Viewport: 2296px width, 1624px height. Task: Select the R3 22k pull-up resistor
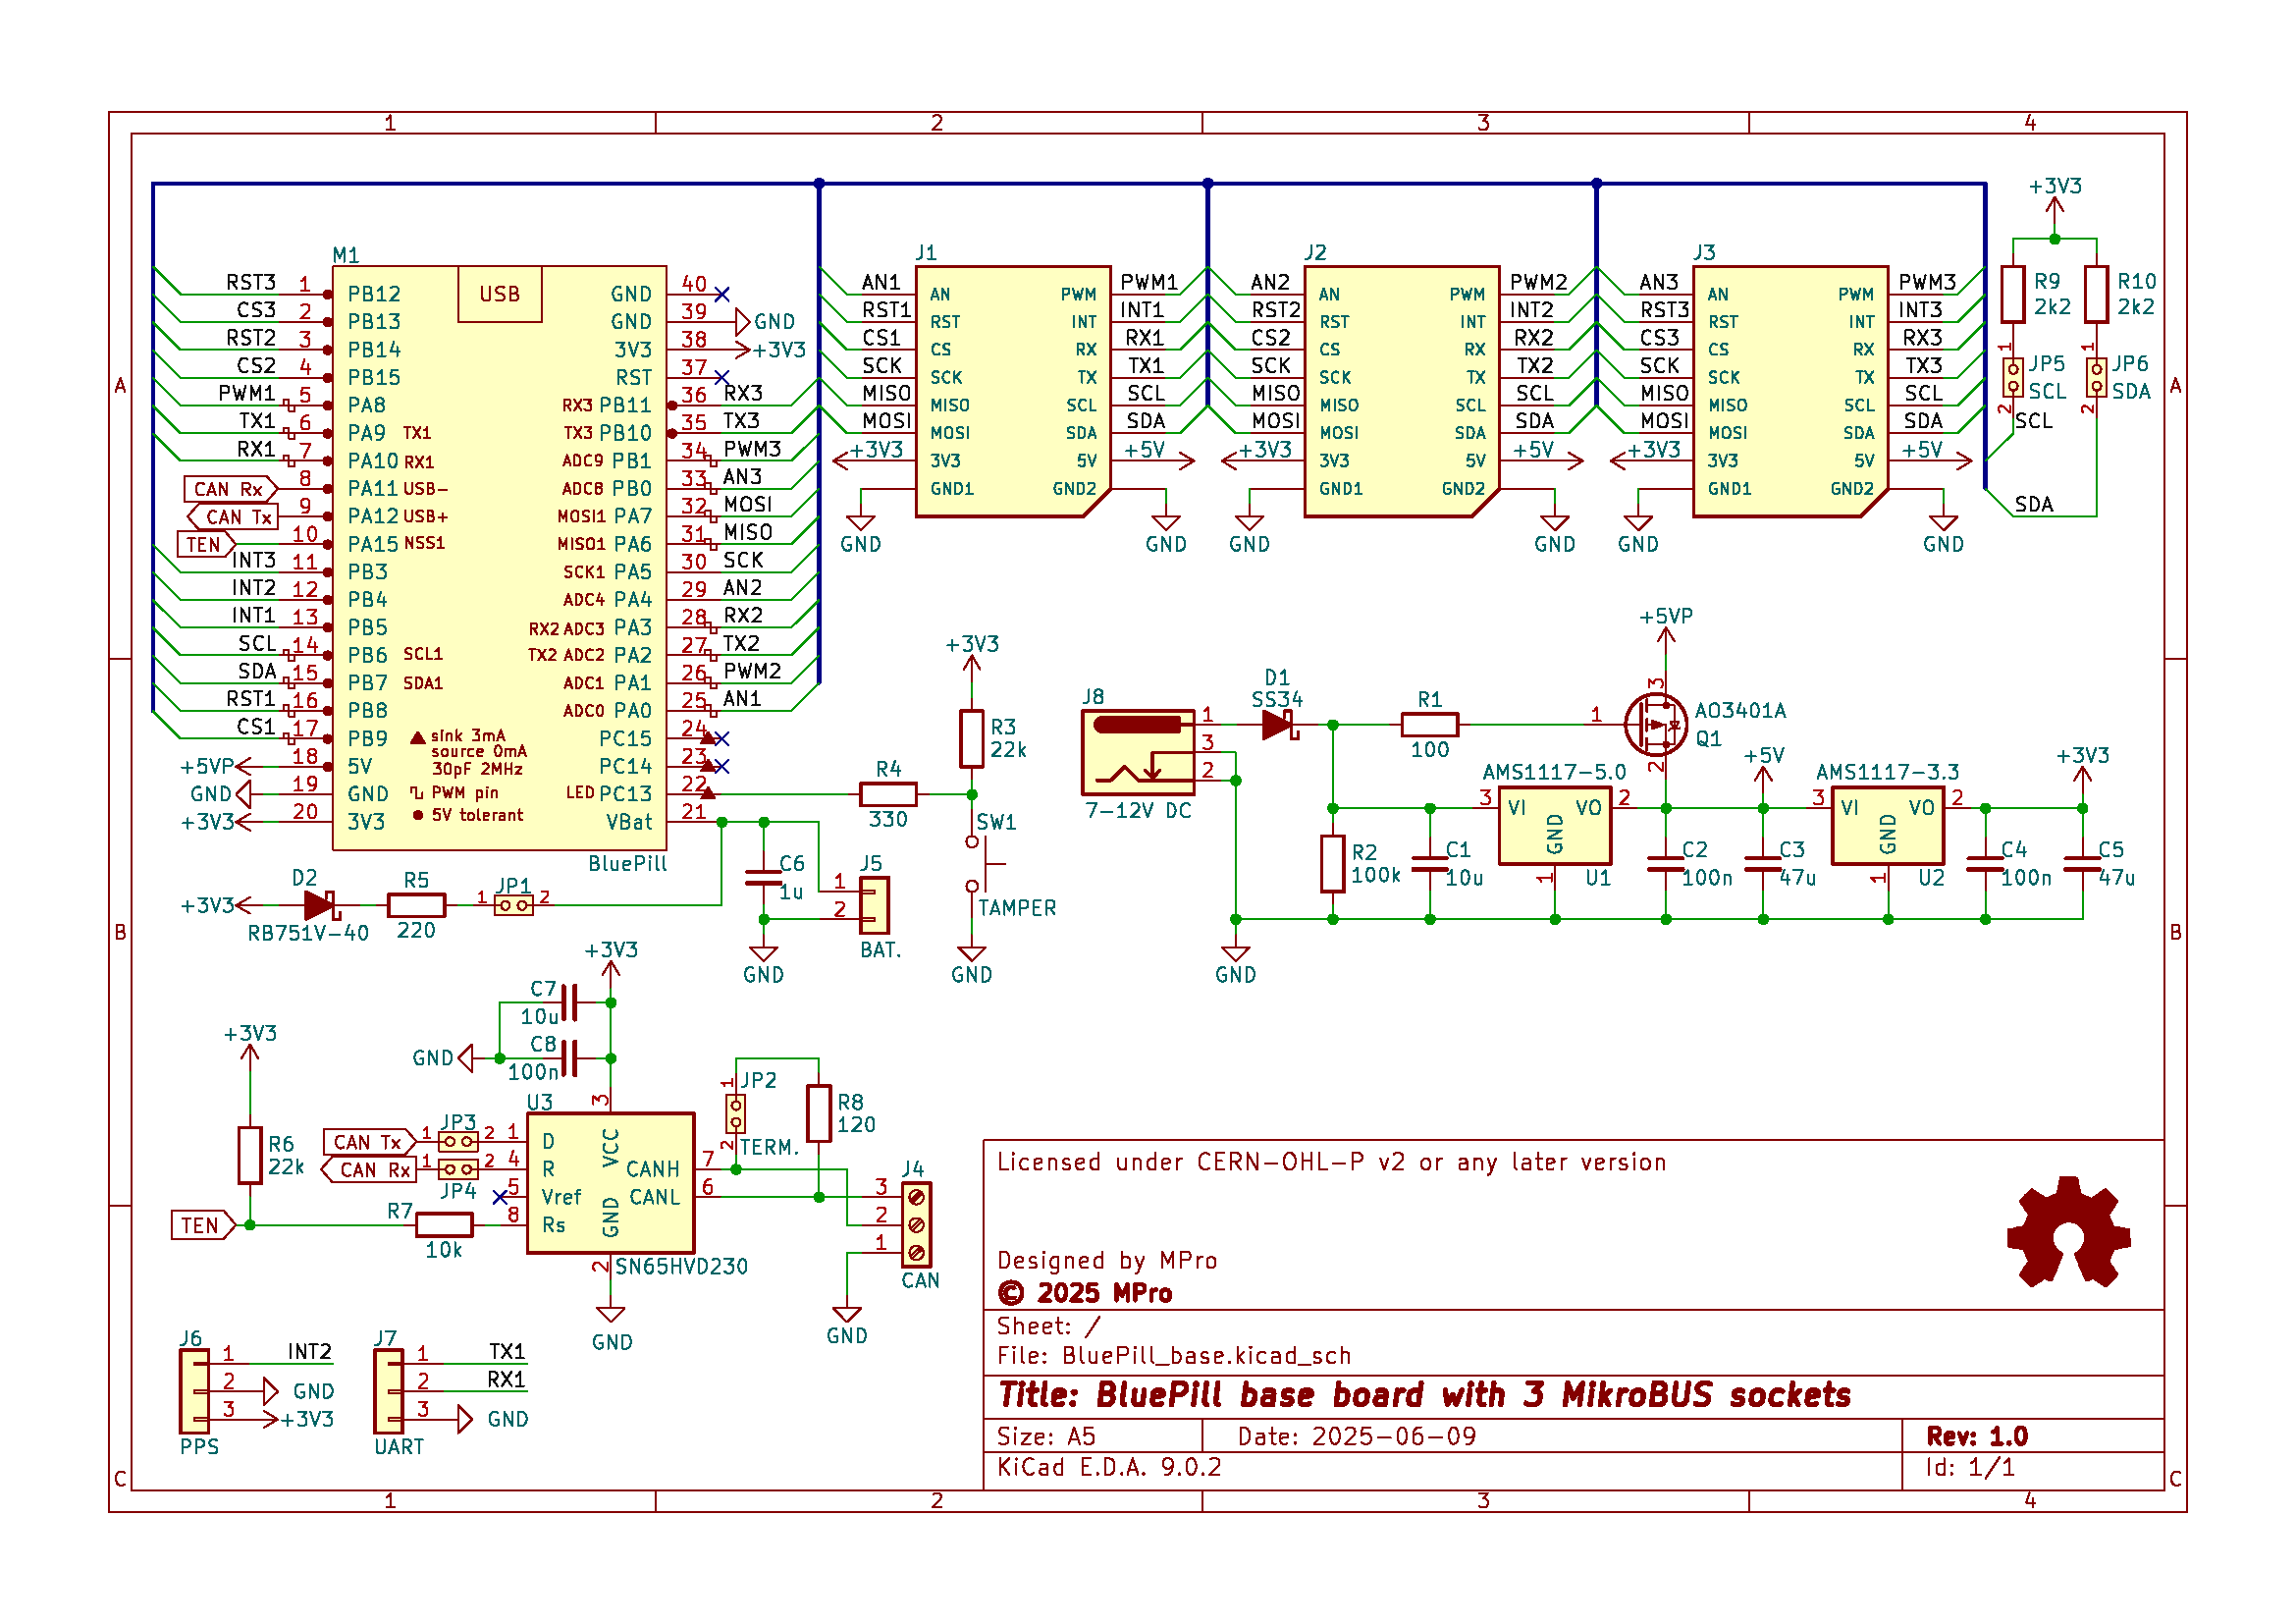(971, 739)
